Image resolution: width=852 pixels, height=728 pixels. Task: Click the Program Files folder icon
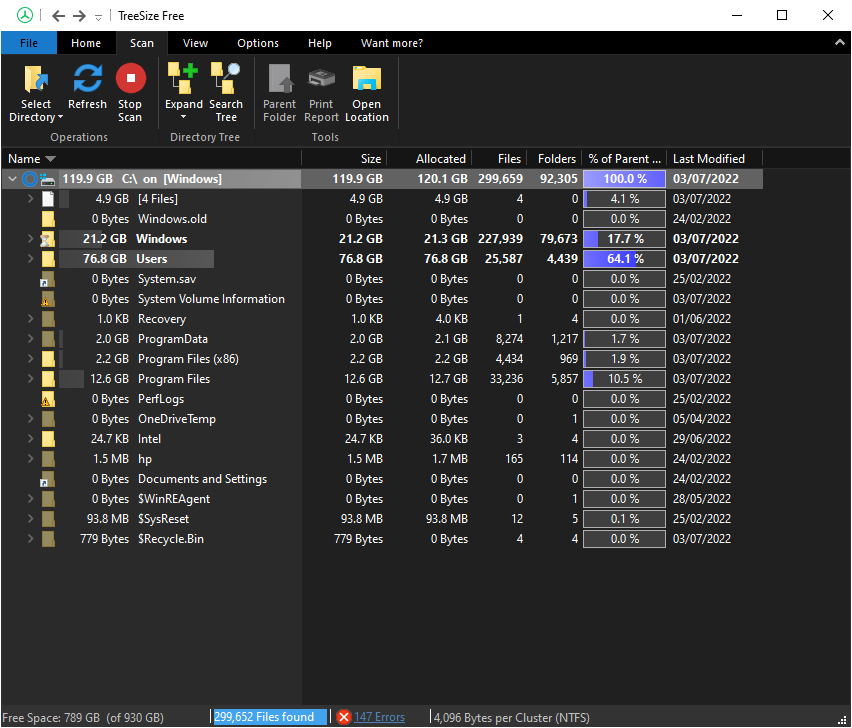click(x=48, y=379)
